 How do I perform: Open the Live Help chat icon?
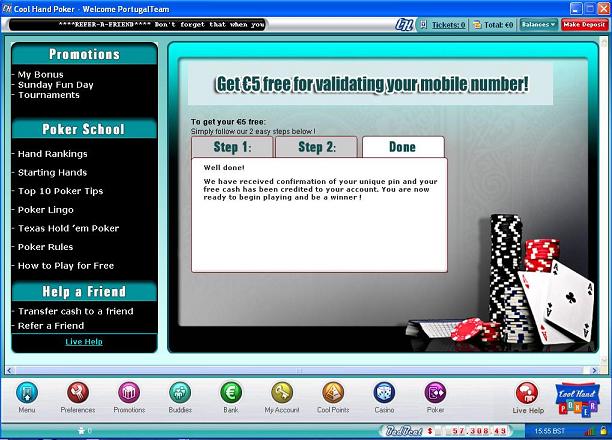[527, 393]
